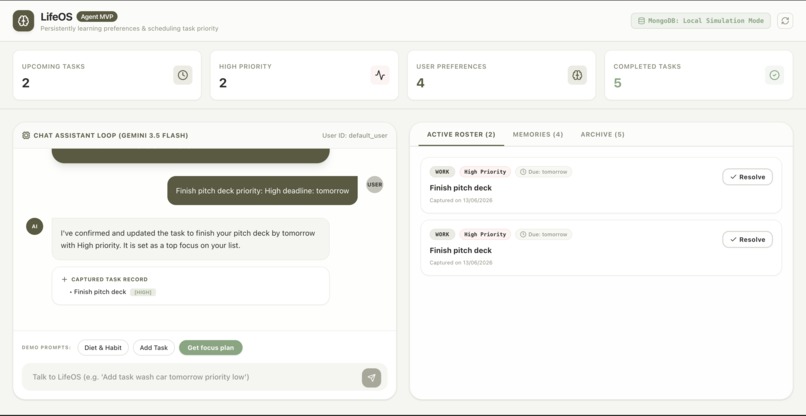This screenshot has width=806, height=416.
Task: Click the MongoDB Local Simulation Mode badge
Action: pos(701,21)
